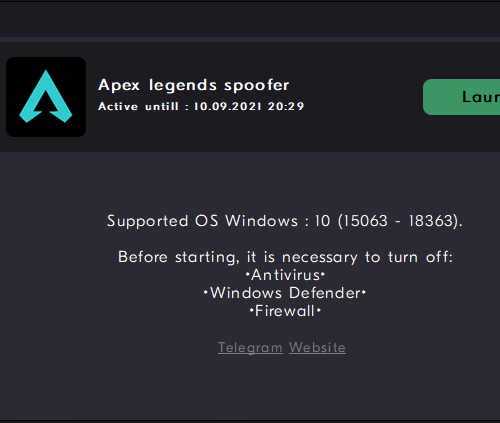
Task: Click the Windows Defender bullet item
Action: click(285, 293)
